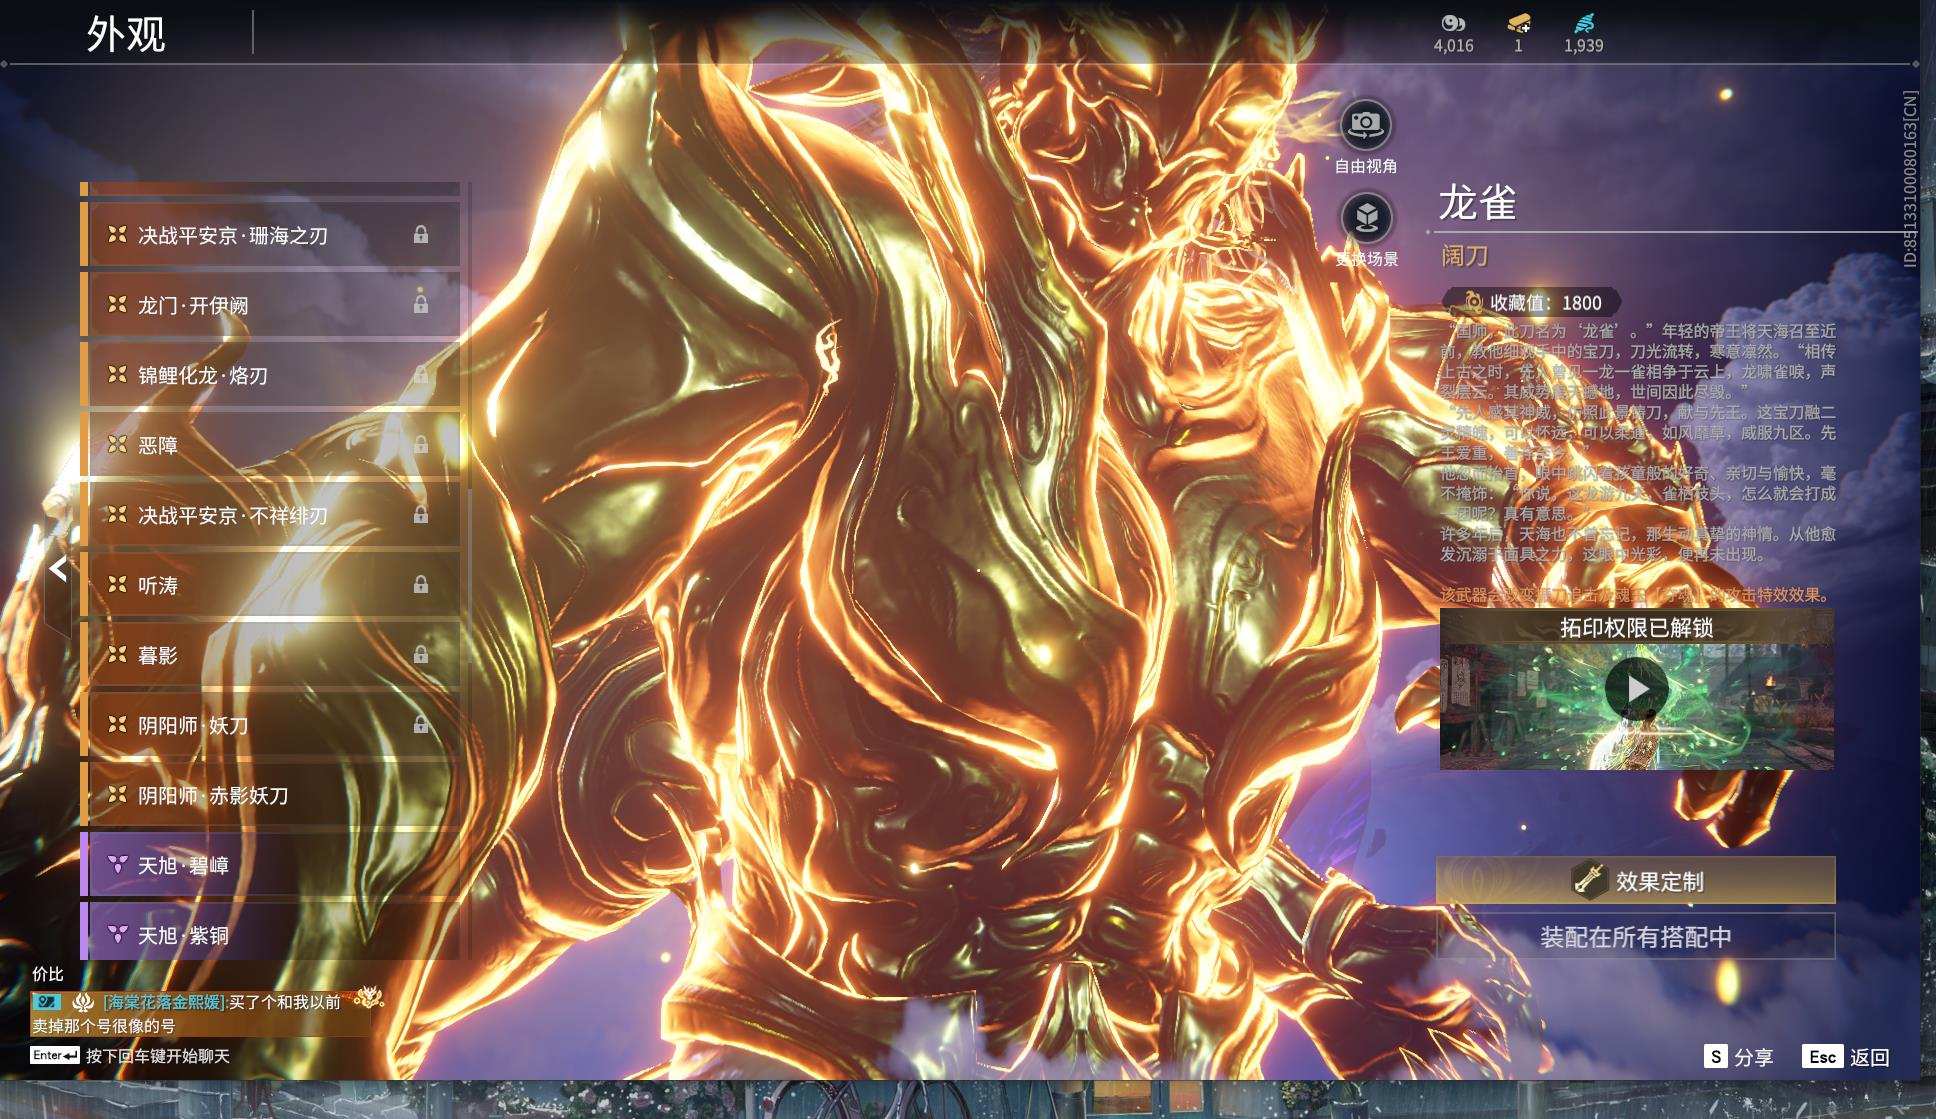
Task: Click the blade icon beside 阴阳师·赤影妖刀
Action: point(117,794)
